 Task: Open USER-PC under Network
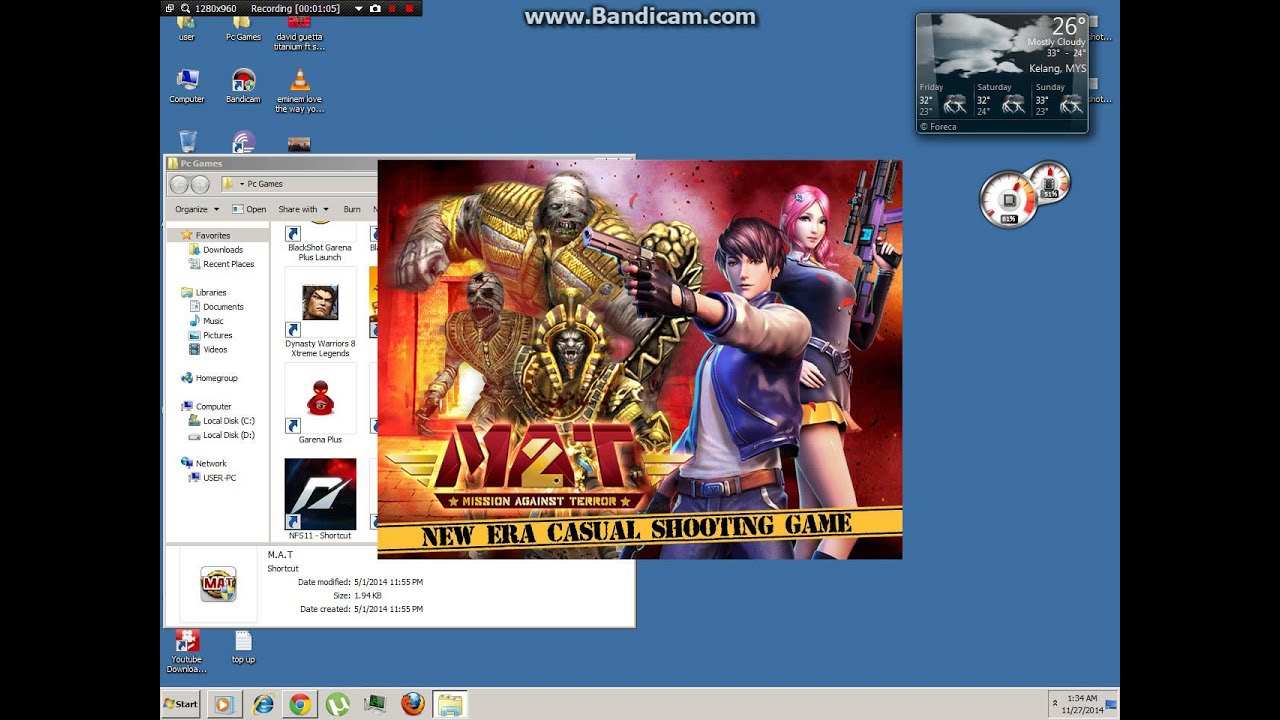pyautogui.click(x=213, y=478)
